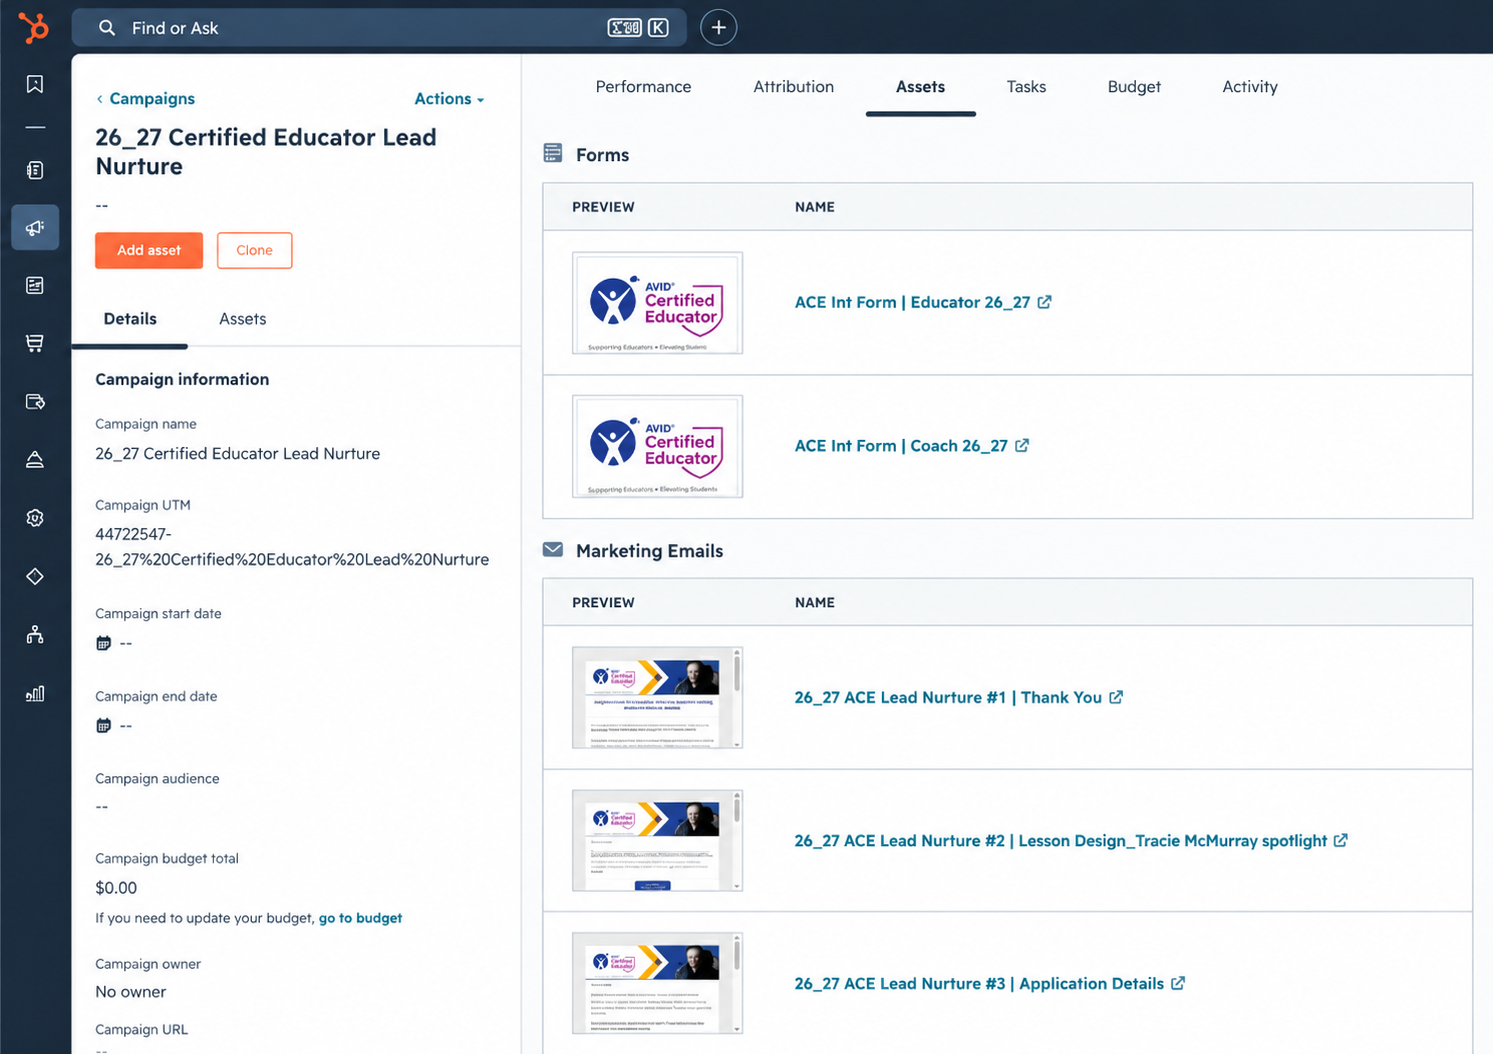Click the Application Details email preview thumbnail
1493x1054 pixels.
(657, 983)
